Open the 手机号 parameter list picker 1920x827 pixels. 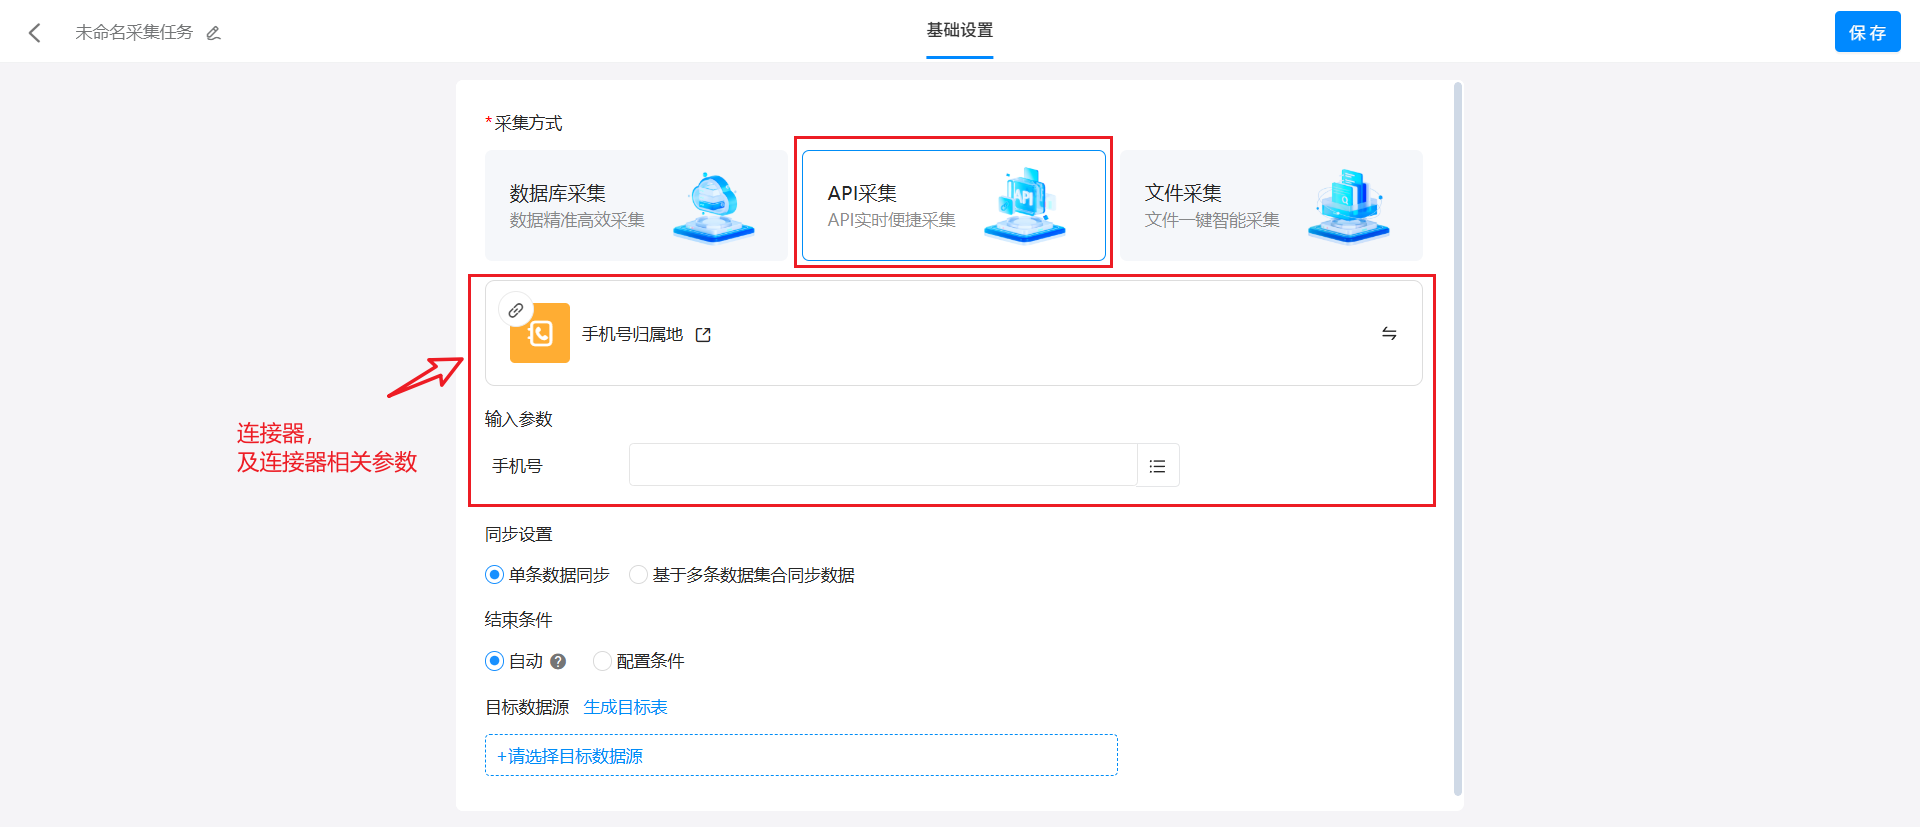[1158, 466]
